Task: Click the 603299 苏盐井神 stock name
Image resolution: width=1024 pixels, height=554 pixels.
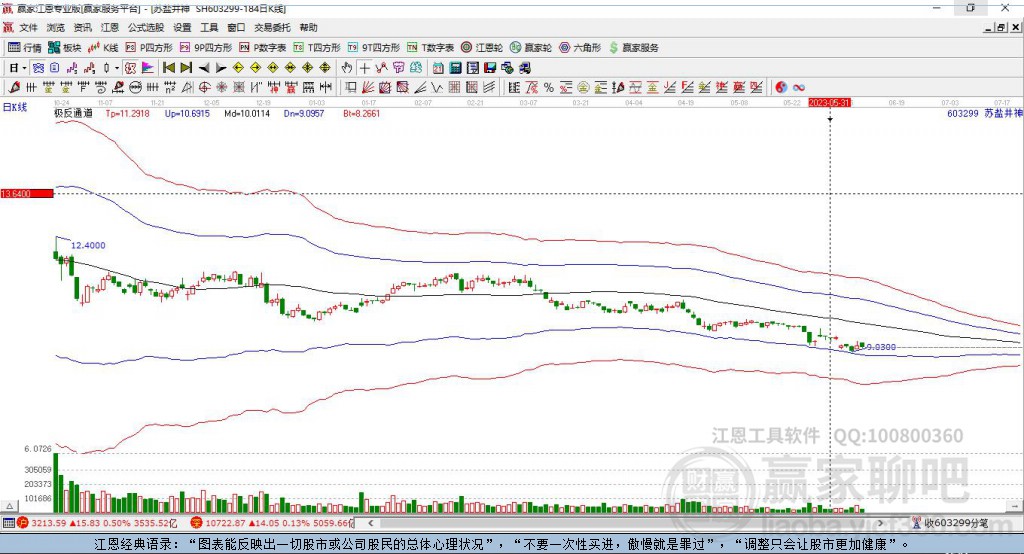Action: tap(985, 113)
